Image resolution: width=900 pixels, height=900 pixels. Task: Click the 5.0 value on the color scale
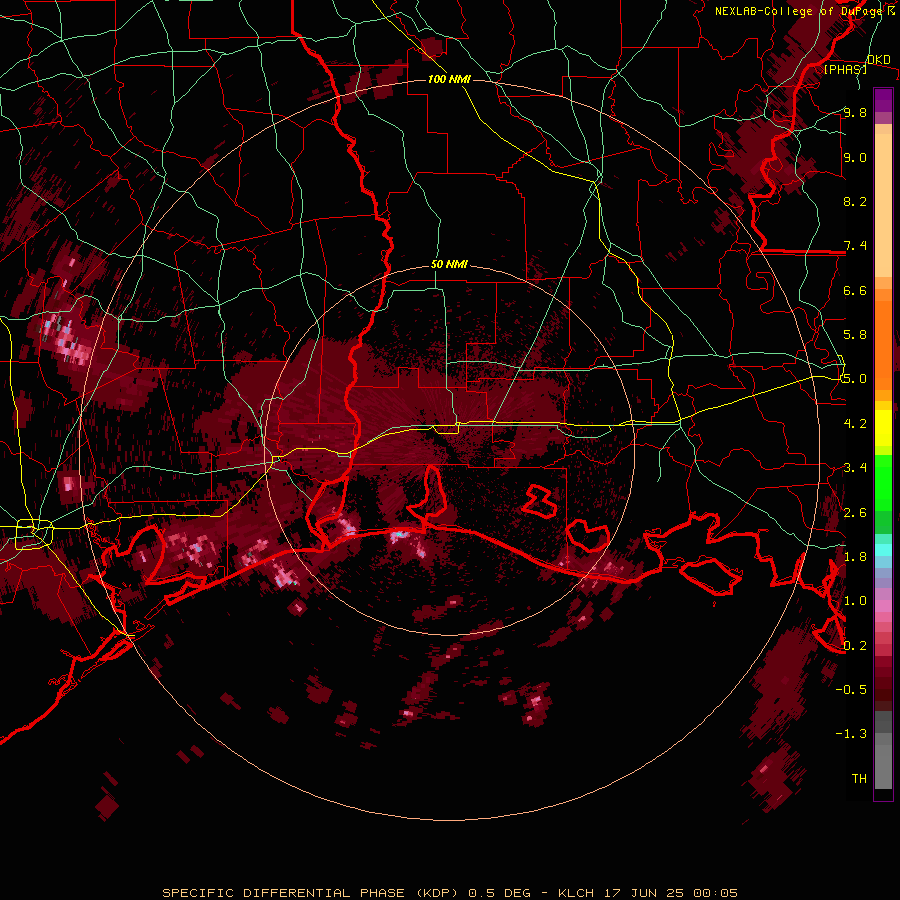[855, 379]
